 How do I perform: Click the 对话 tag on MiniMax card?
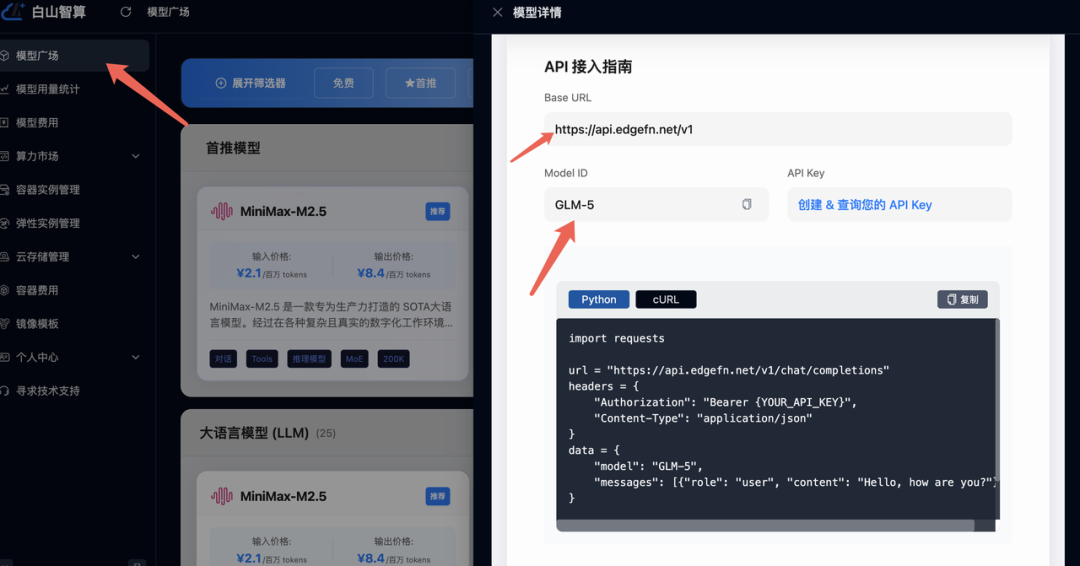click(x=223, y=359)
